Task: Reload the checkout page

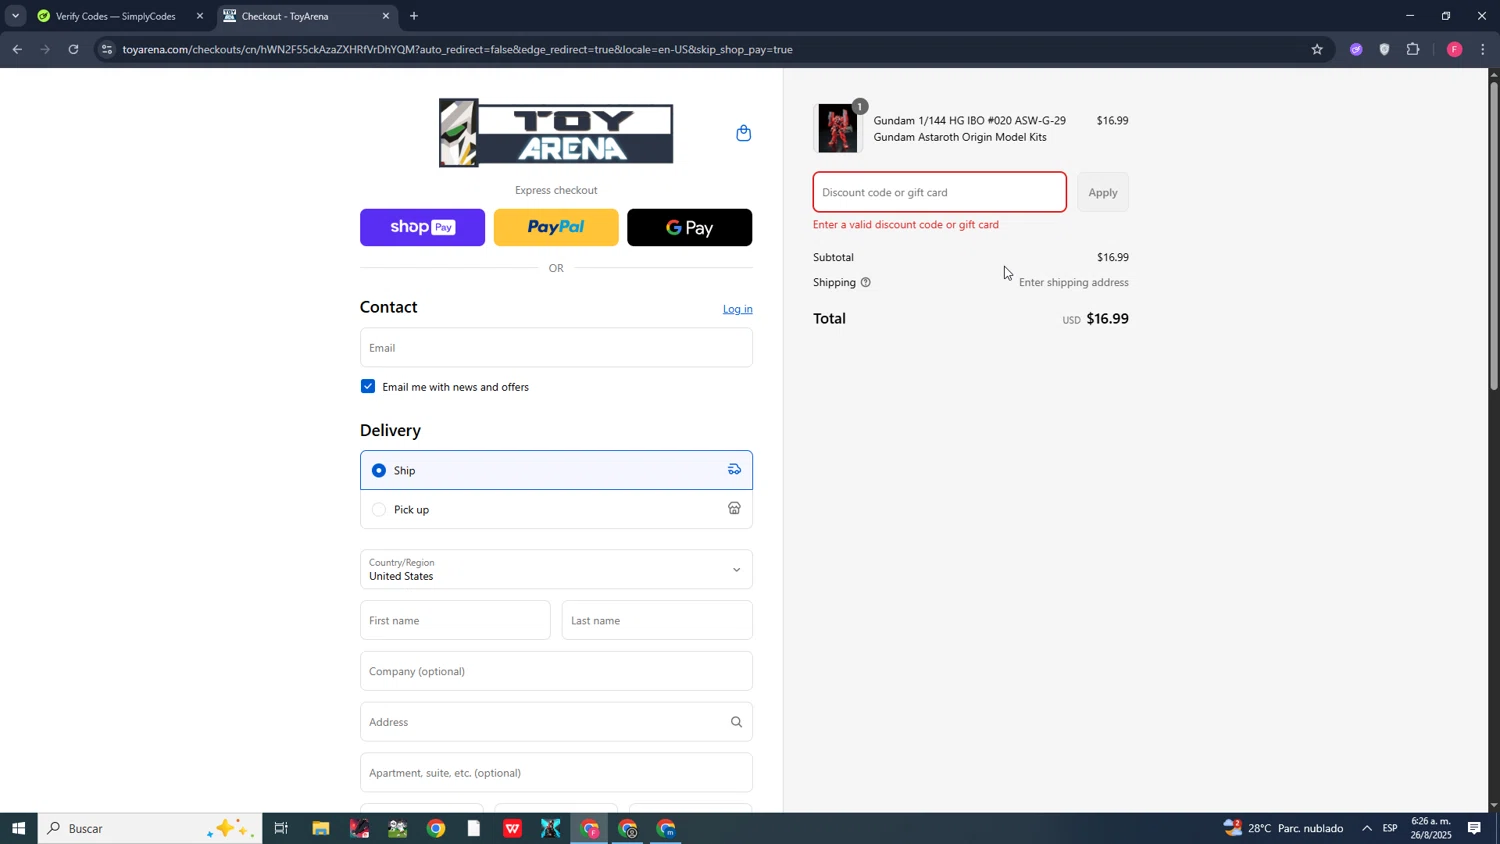Action: (73, 49)
